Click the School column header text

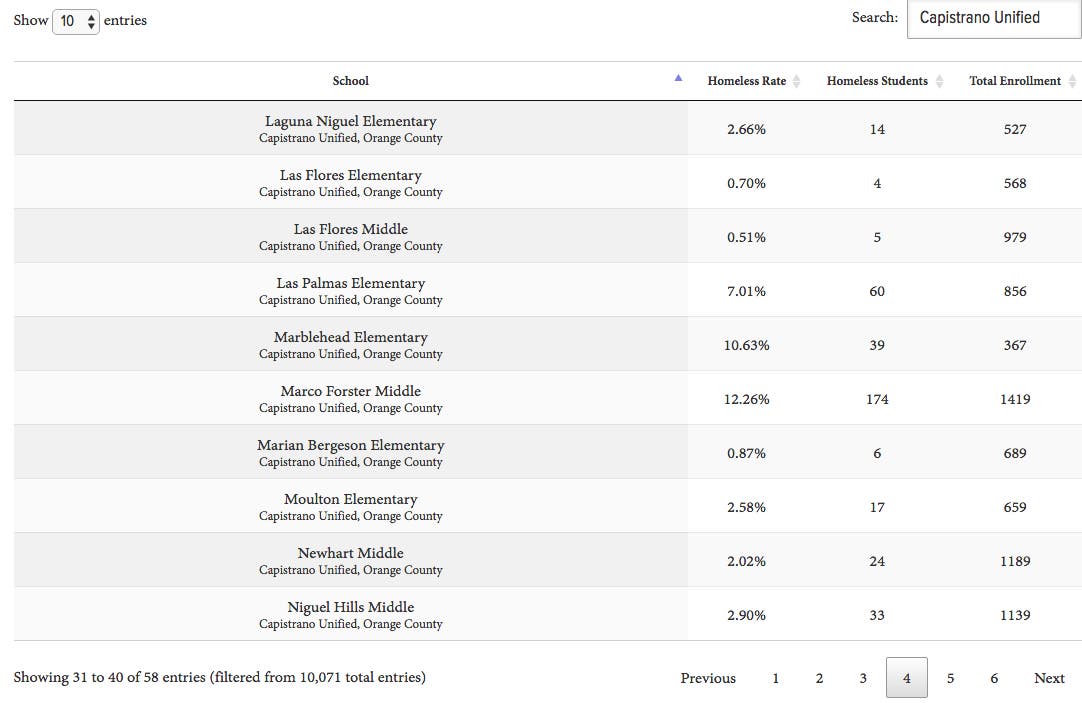[x=350, y=81]
